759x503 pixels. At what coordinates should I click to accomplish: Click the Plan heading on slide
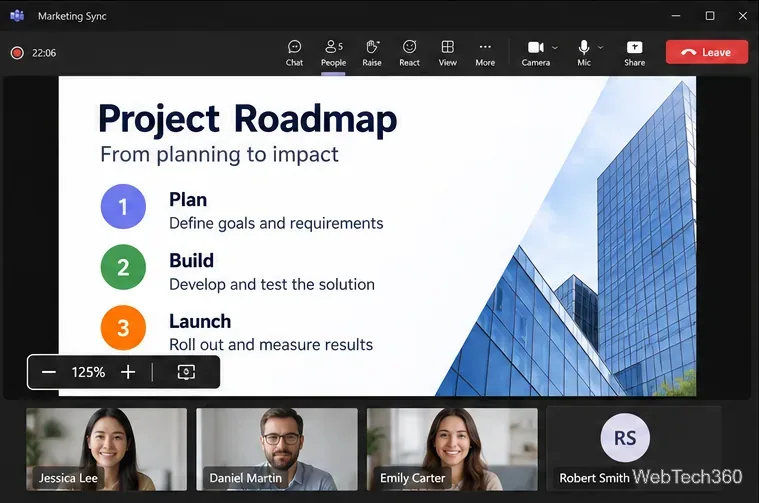[x=188, y=199]
